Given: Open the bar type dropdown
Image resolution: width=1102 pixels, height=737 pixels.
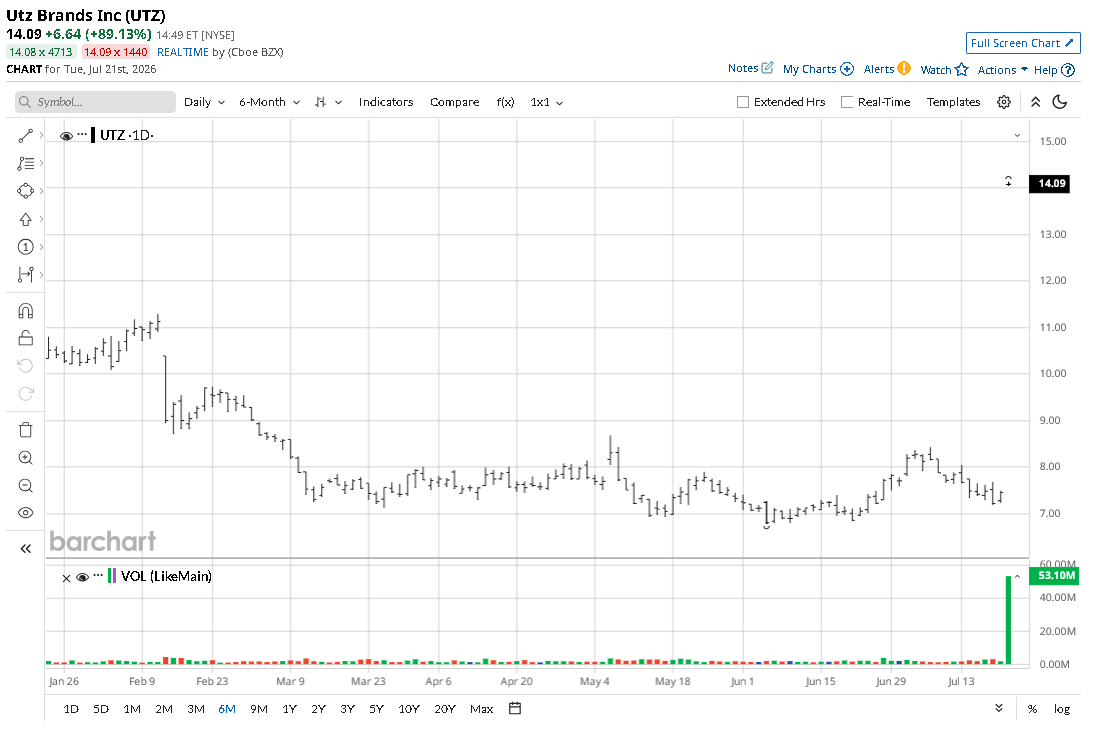Looking at the screenshot, I should (328, 102).
